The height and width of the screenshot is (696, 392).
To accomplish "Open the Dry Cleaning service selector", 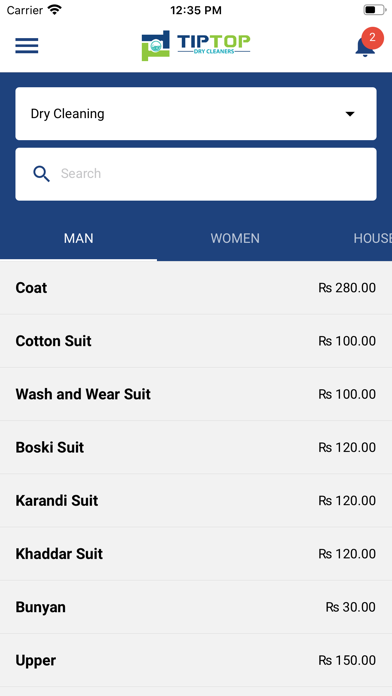I will pos(196,114).
